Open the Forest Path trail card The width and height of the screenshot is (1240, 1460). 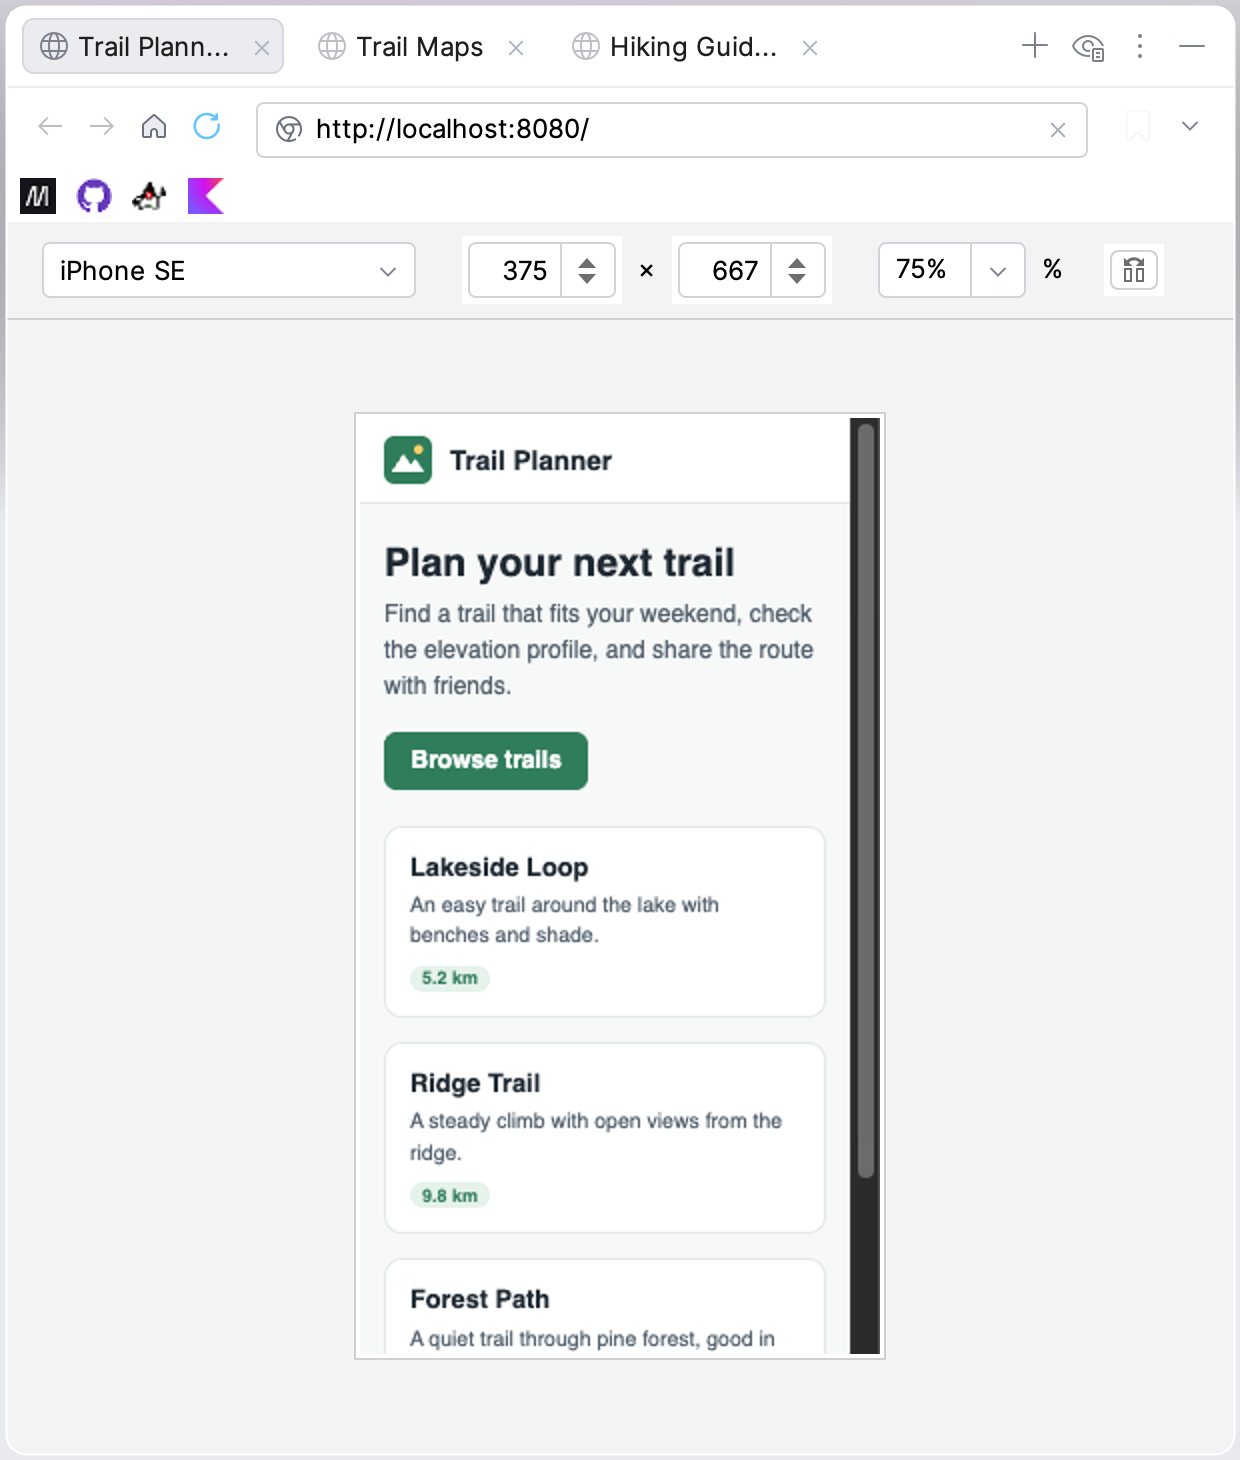click(x=605, y=1306)
